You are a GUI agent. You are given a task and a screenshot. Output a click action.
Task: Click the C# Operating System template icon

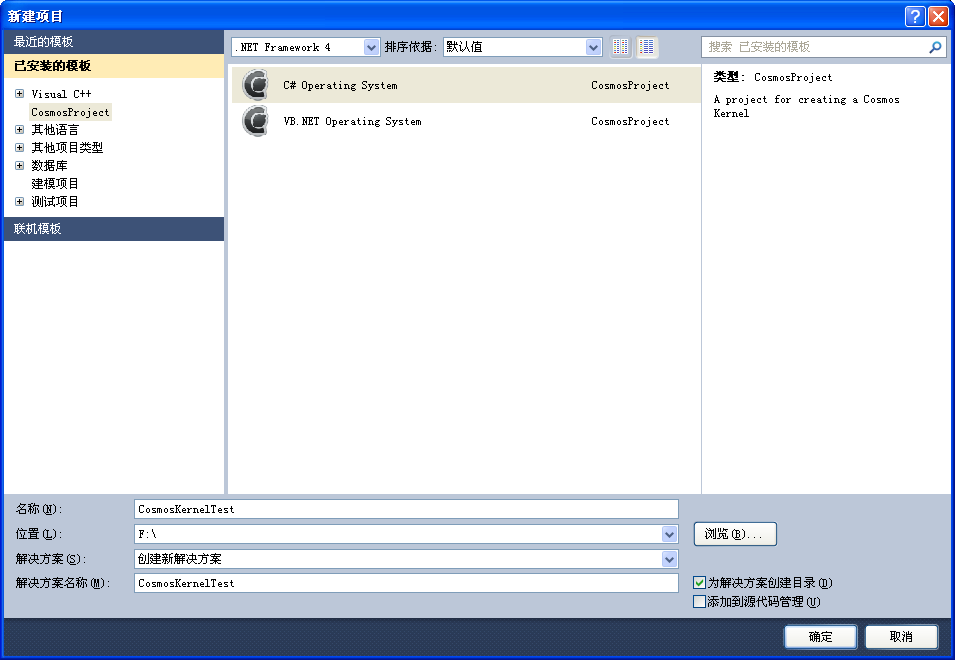256,85
